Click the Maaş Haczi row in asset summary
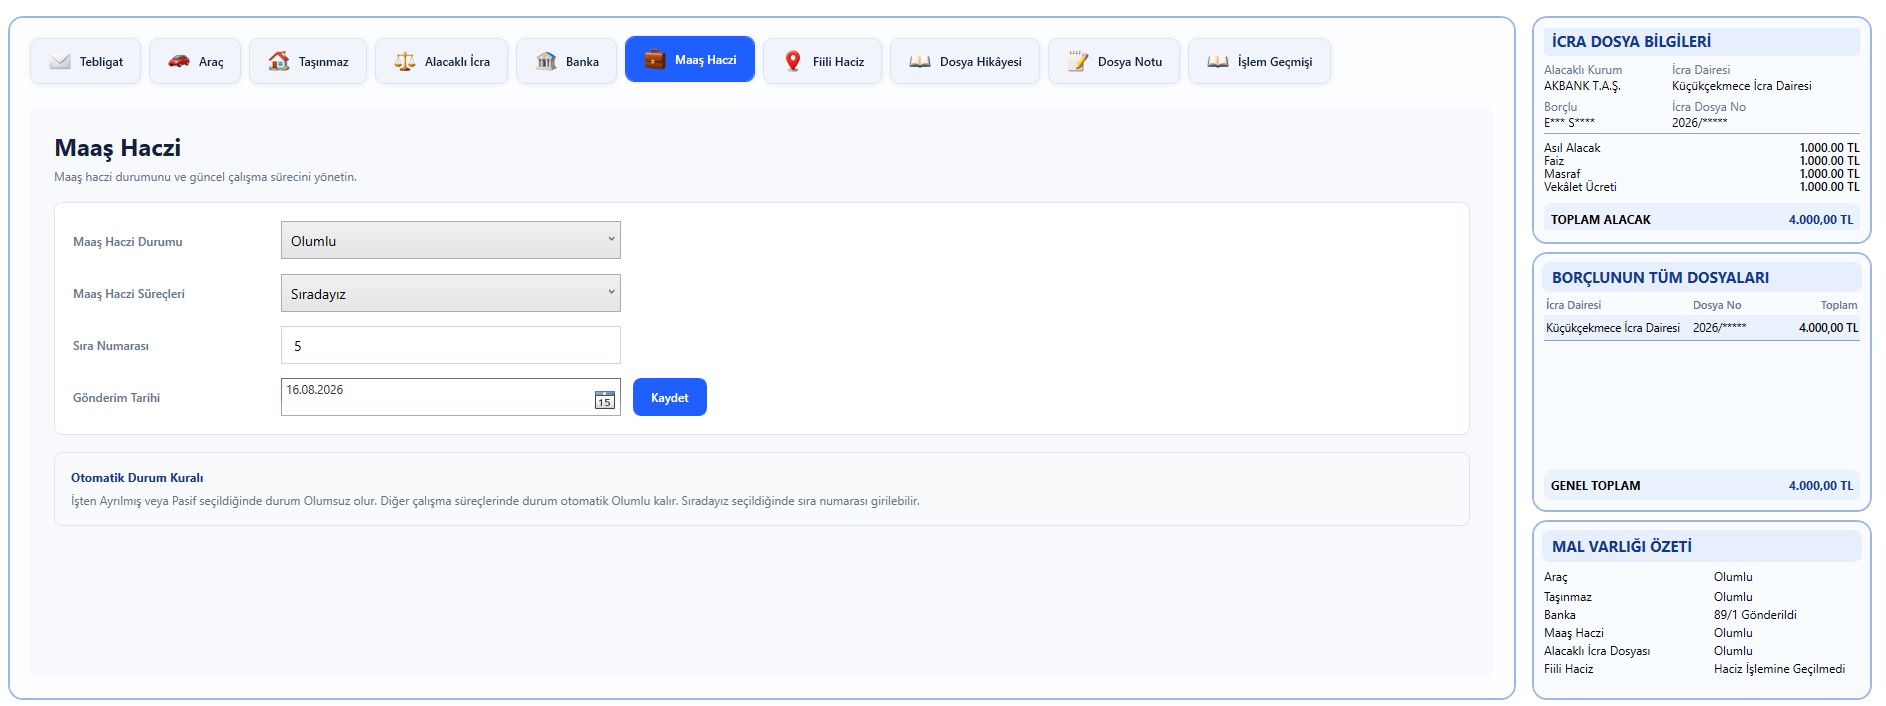Viewport: 1886px width, 706px height. point(1702,633)
